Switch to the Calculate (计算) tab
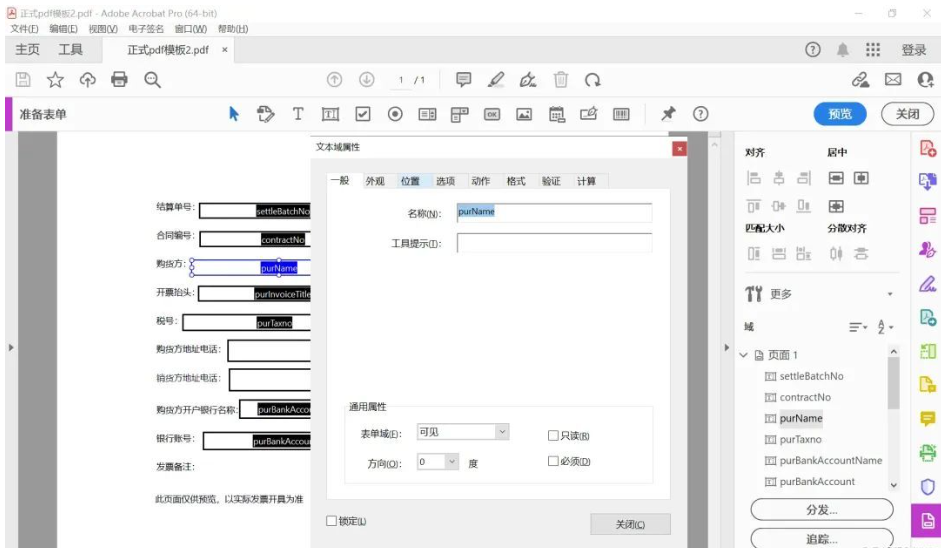 (x=586, y=181)
